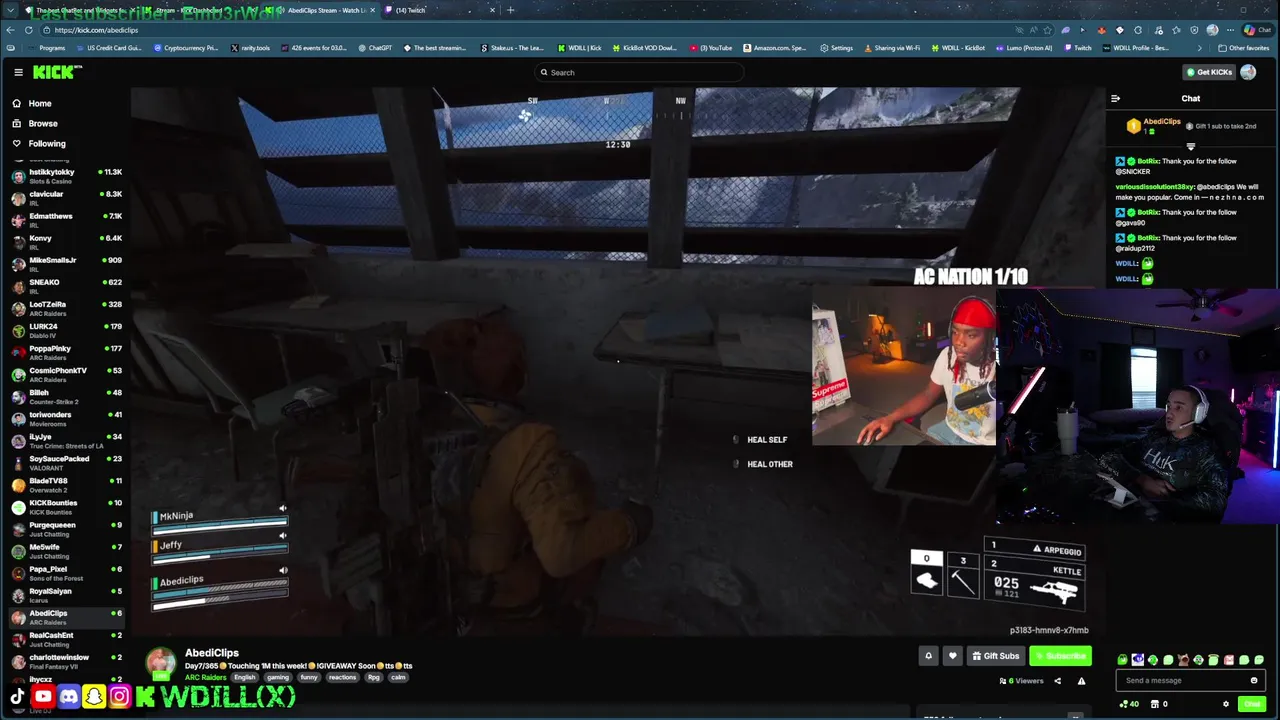
Task: Click the 6 Viewers count
Action: pos(1021,681)
